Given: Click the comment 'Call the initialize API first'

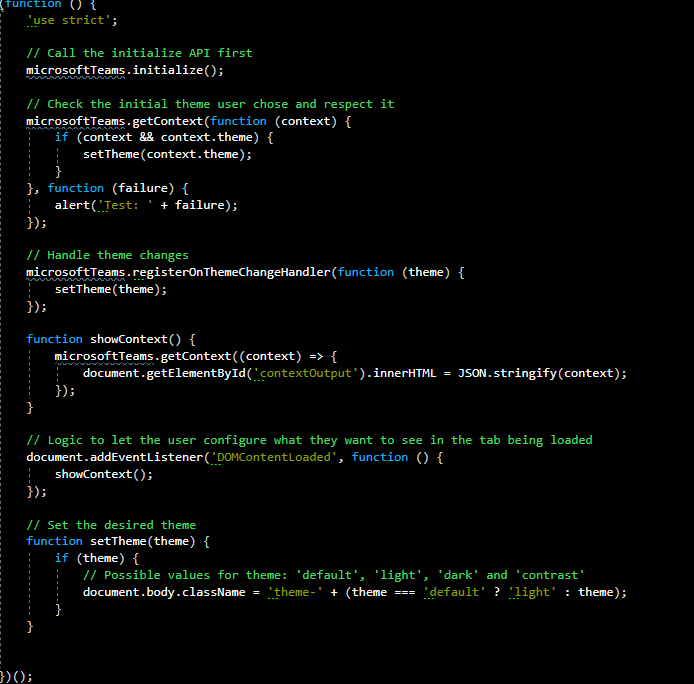Looking at the screenshot, I should (139, 53).
